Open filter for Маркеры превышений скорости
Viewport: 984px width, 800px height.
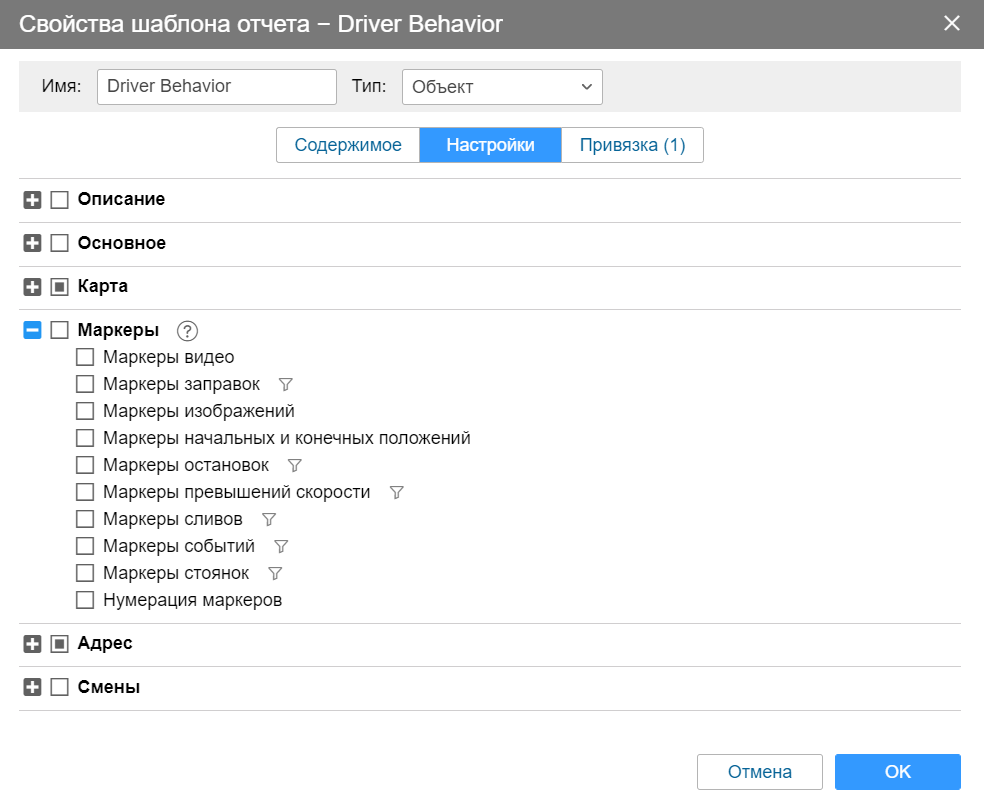coord(396,492)
